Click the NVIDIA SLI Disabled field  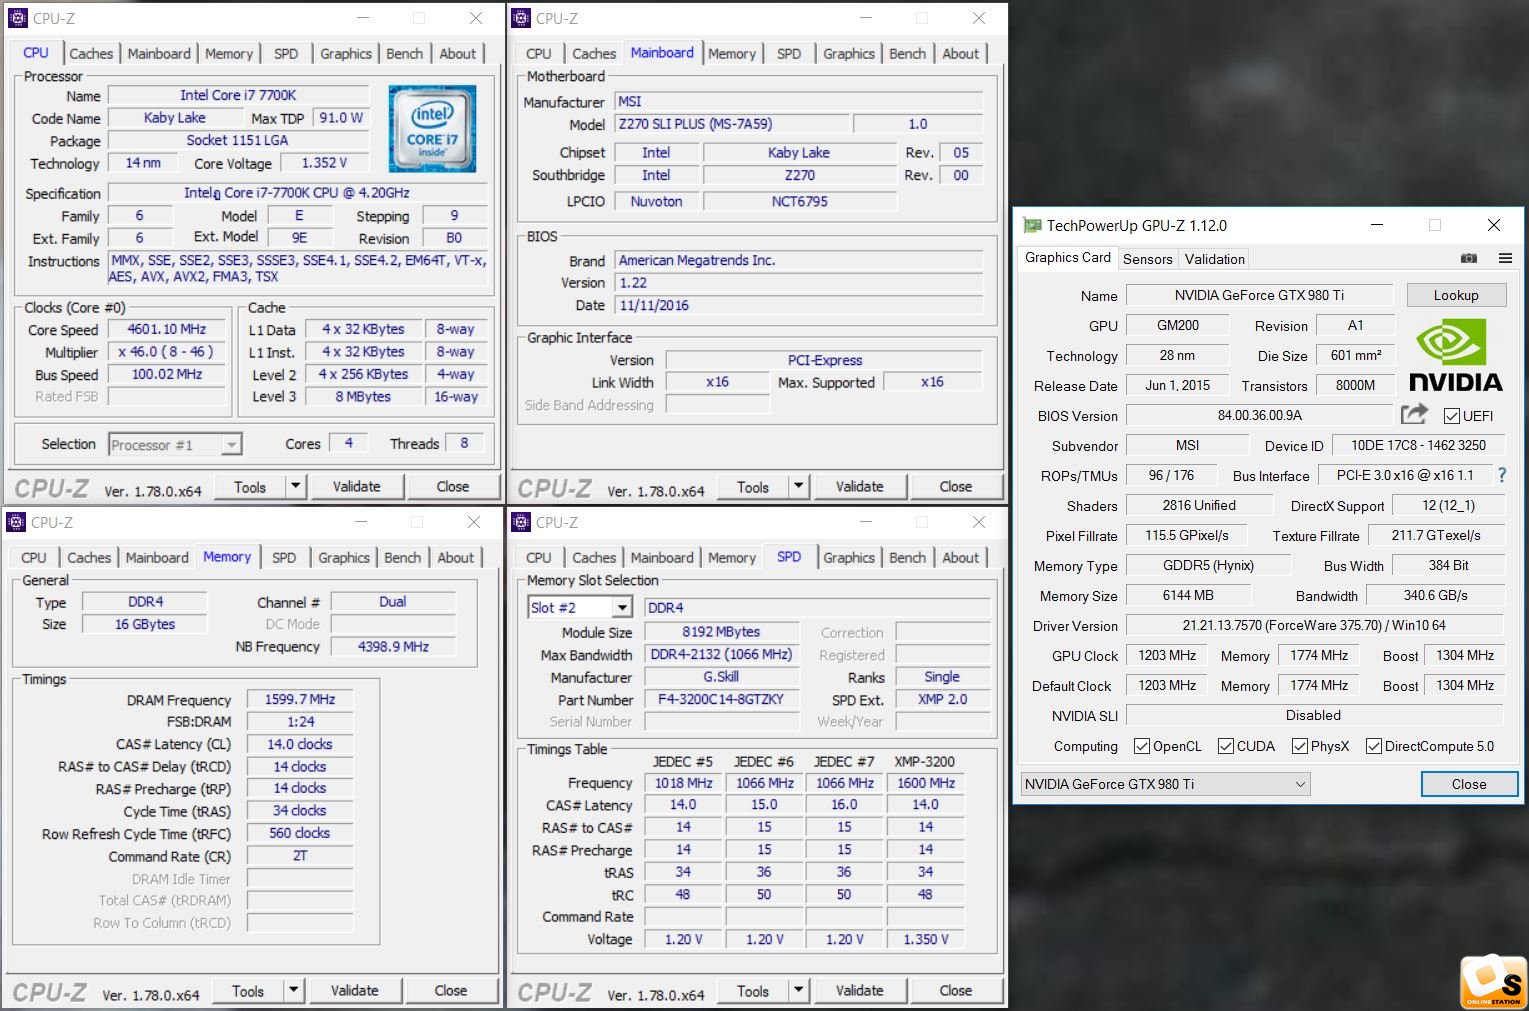1314,715
